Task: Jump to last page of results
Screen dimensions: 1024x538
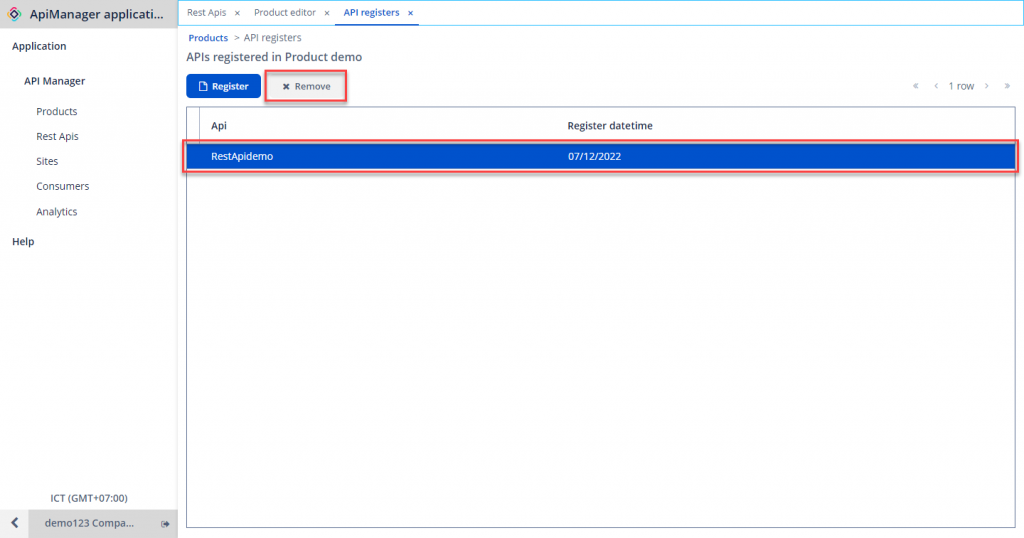Action: click(1007, 86)
